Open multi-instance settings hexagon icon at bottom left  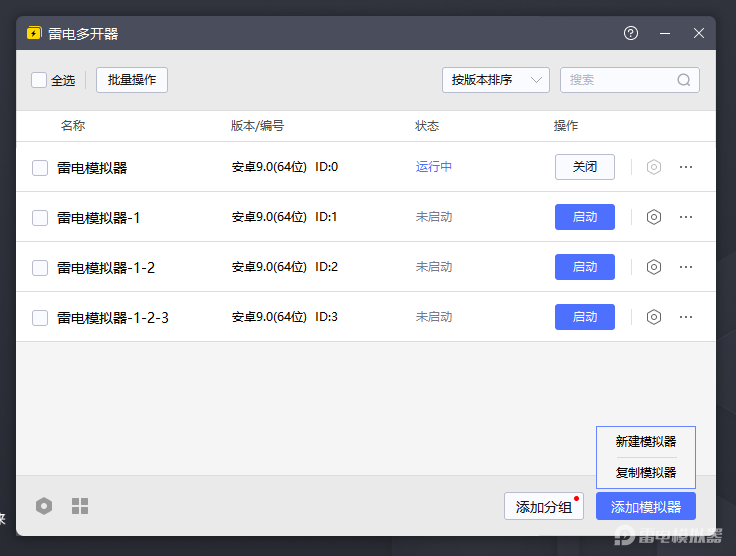coord(44,506)
